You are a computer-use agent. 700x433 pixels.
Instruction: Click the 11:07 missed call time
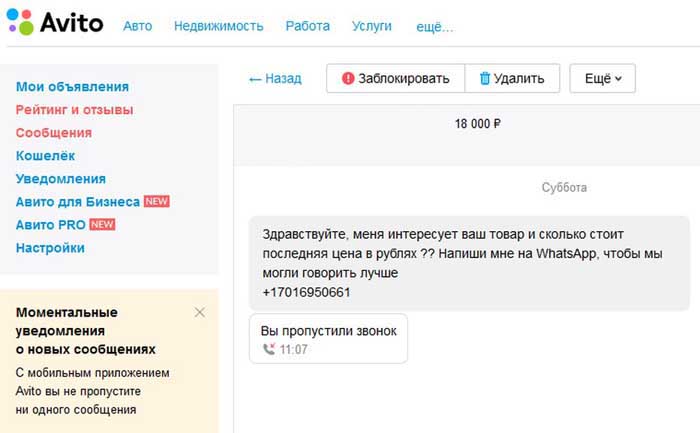(x=294, y=350)
